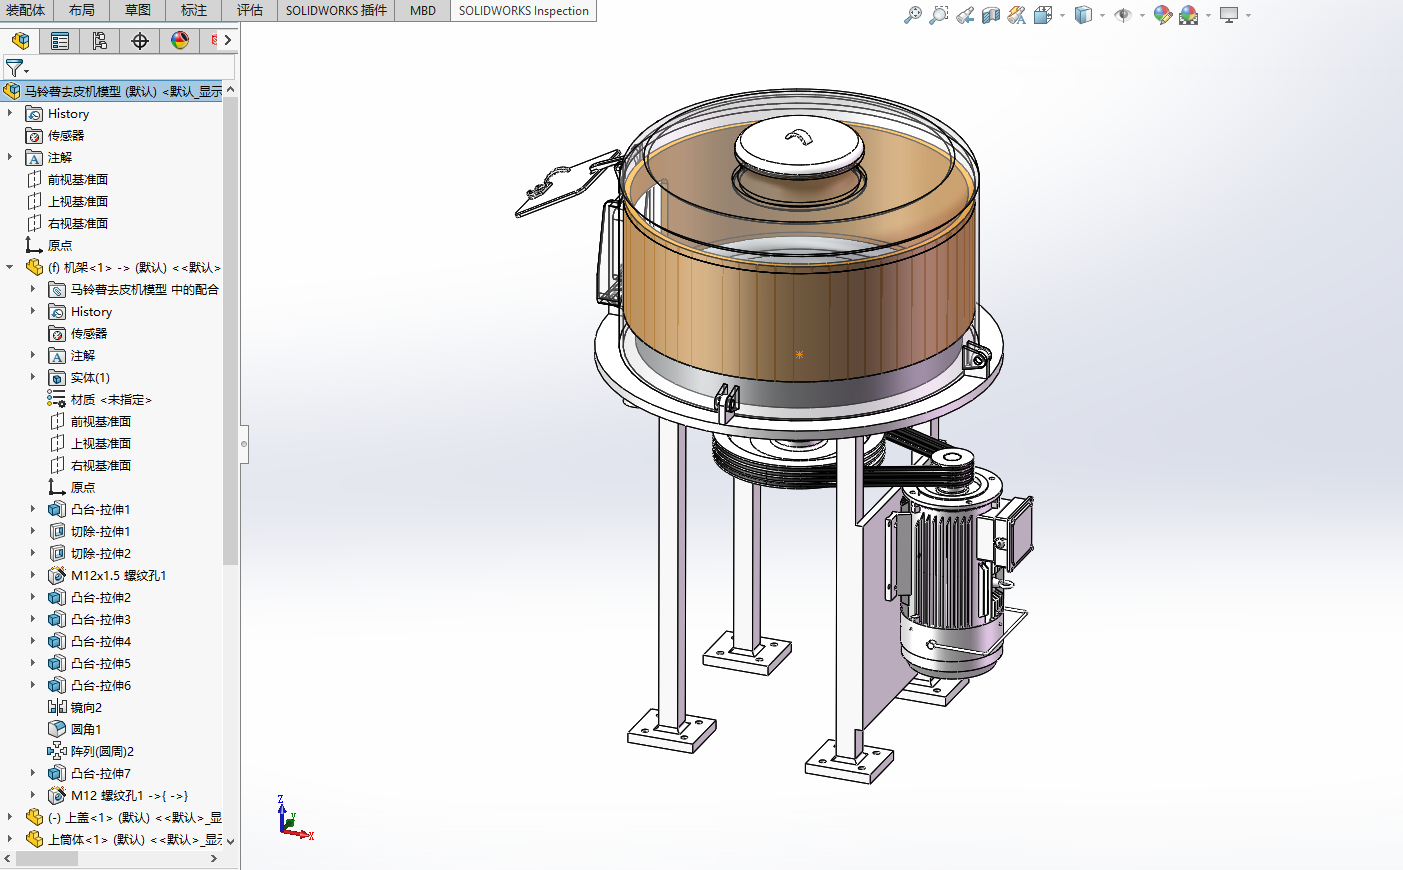Click the View Orientation cube icon
Viewport: 1403px width, 870px height.
(x=1043, y=15)
